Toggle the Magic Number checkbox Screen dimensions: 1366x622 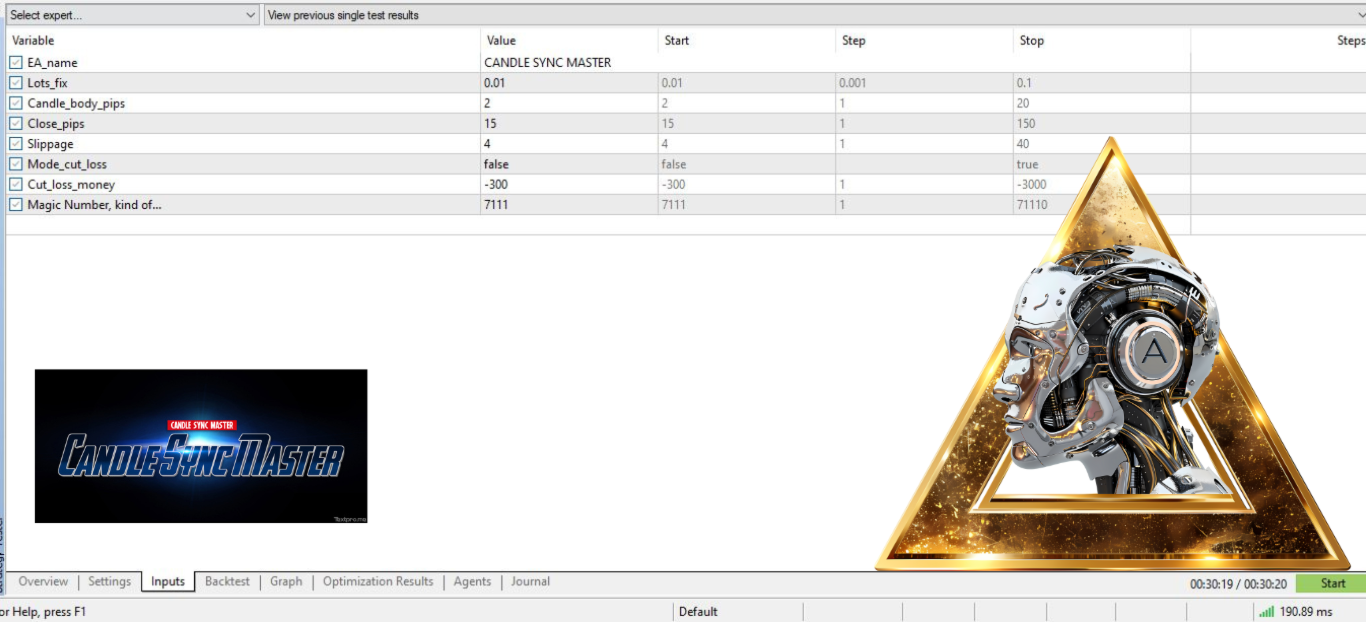click(x=16, y=205)
